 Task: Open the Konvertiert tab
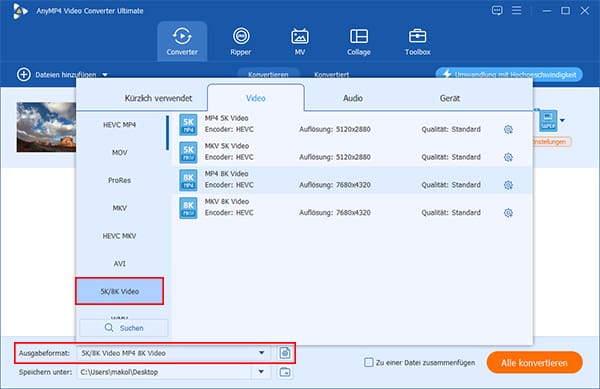coord(331,74)
